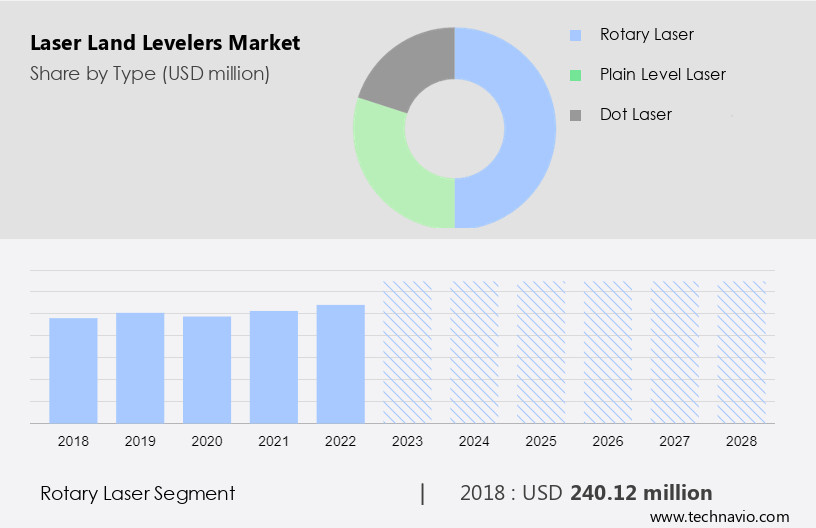Viewport: 816px width, 528px height.
Task: Select the 2020 bar in the bar chart
Action: [207, 369]
